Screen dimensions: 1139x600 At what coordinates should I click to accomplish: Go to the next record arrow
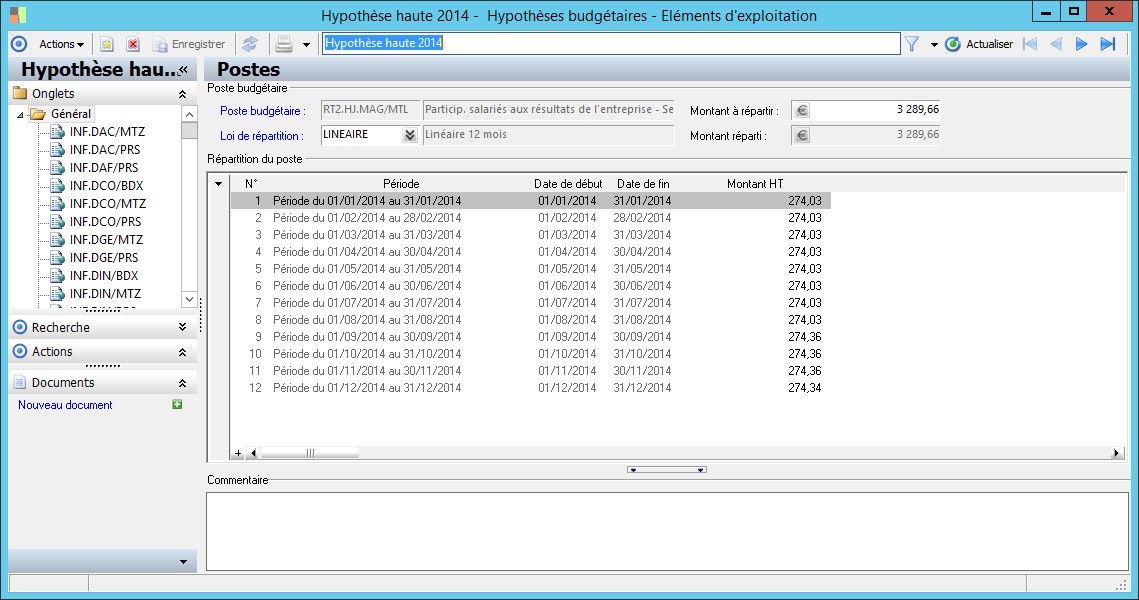1081,44
